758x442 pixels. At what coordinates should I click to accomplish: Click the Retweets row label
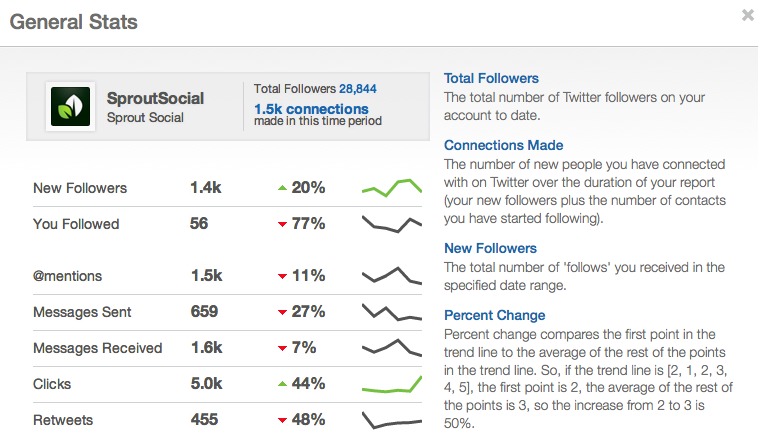[62, 420]
